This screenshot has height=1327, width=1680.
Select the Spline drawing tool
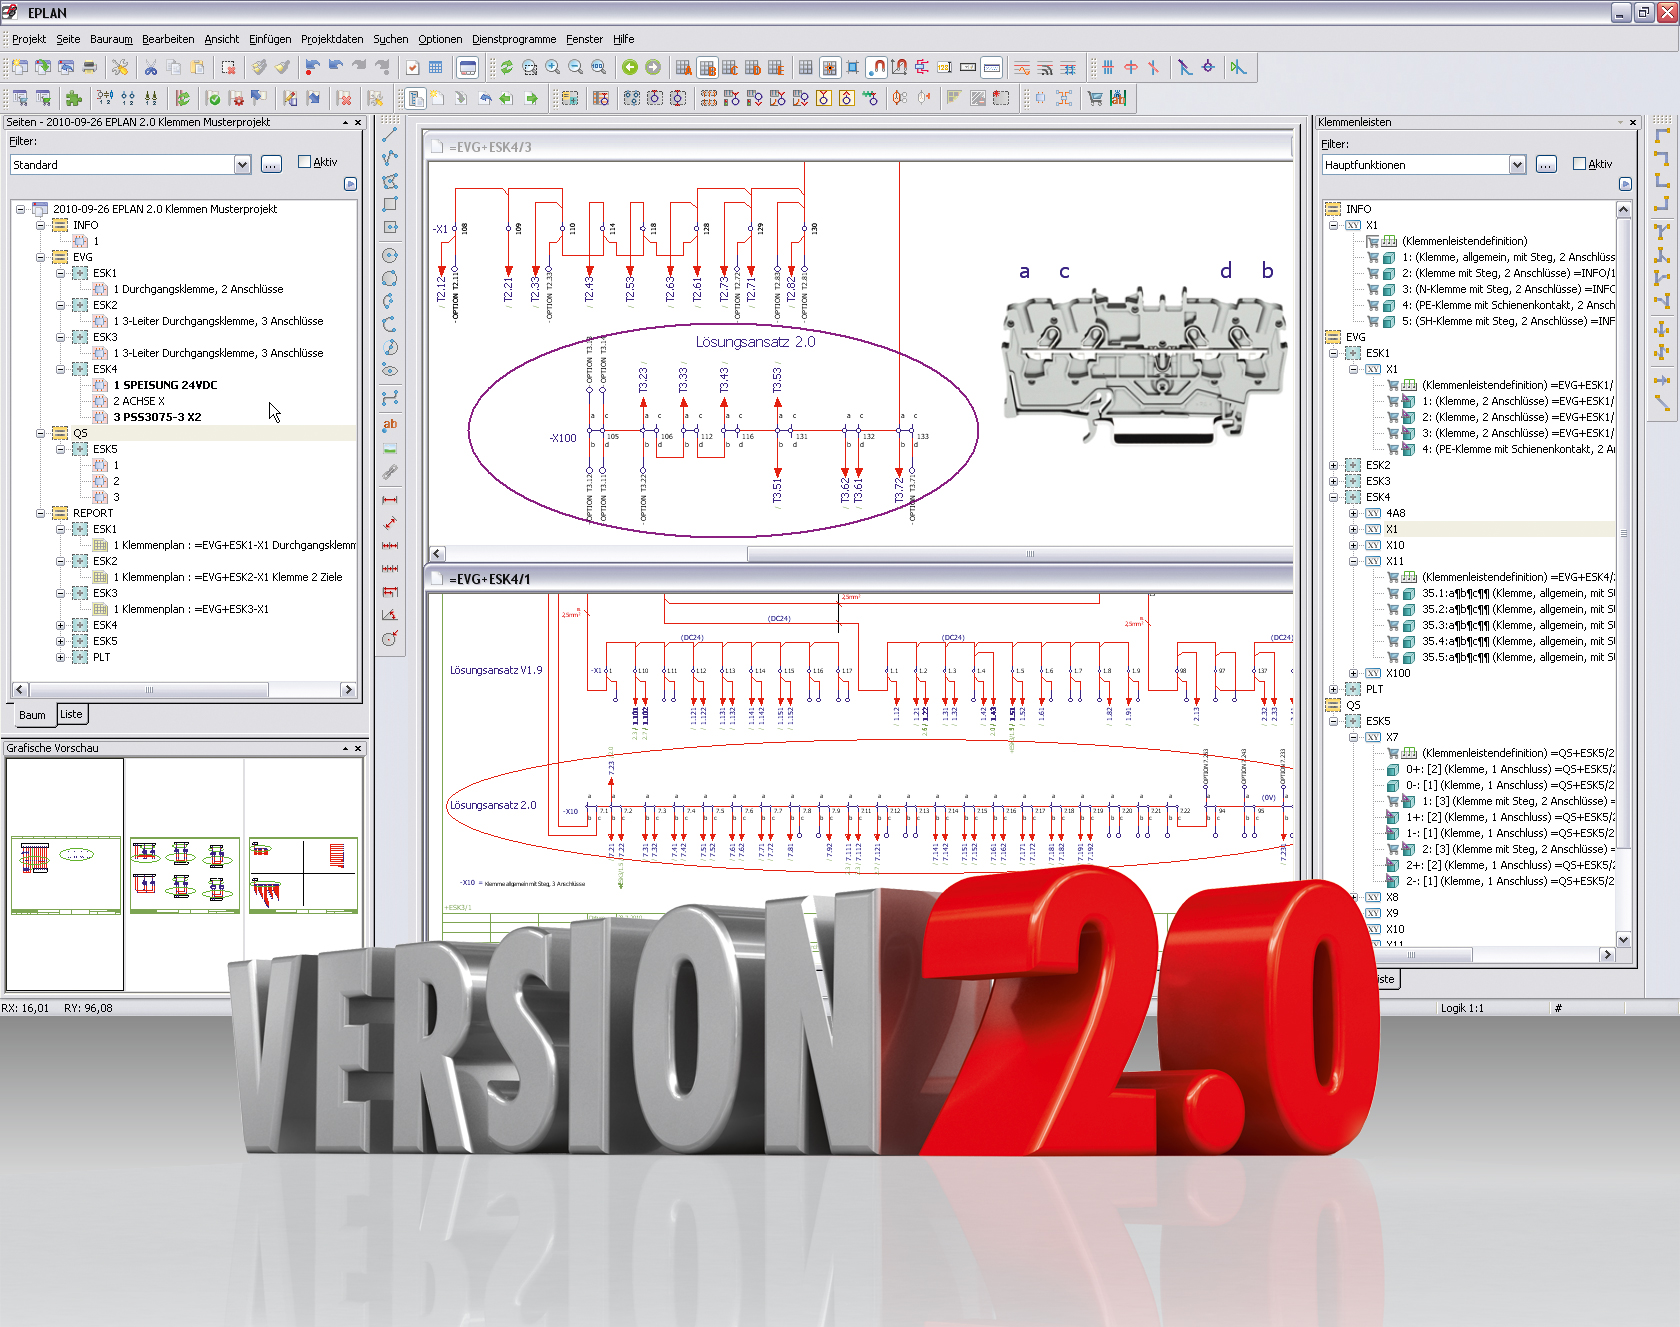(390, 397)
